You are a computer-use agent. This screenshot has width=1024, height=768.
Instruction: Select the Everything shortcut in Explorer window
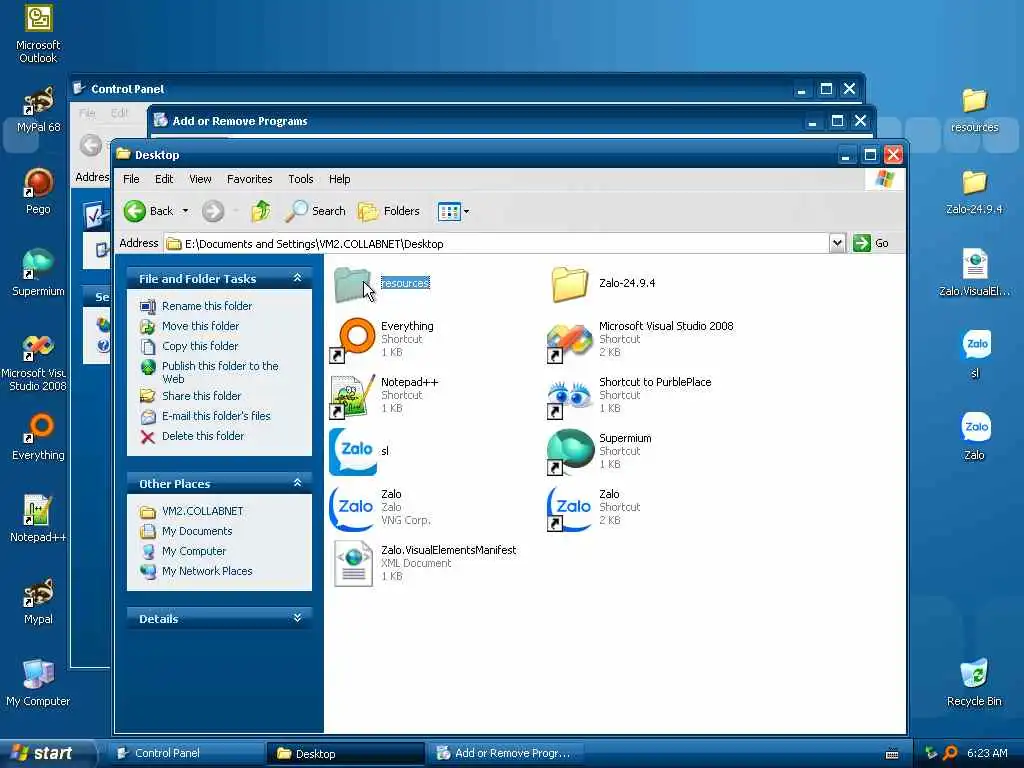[x=382, y=340]
